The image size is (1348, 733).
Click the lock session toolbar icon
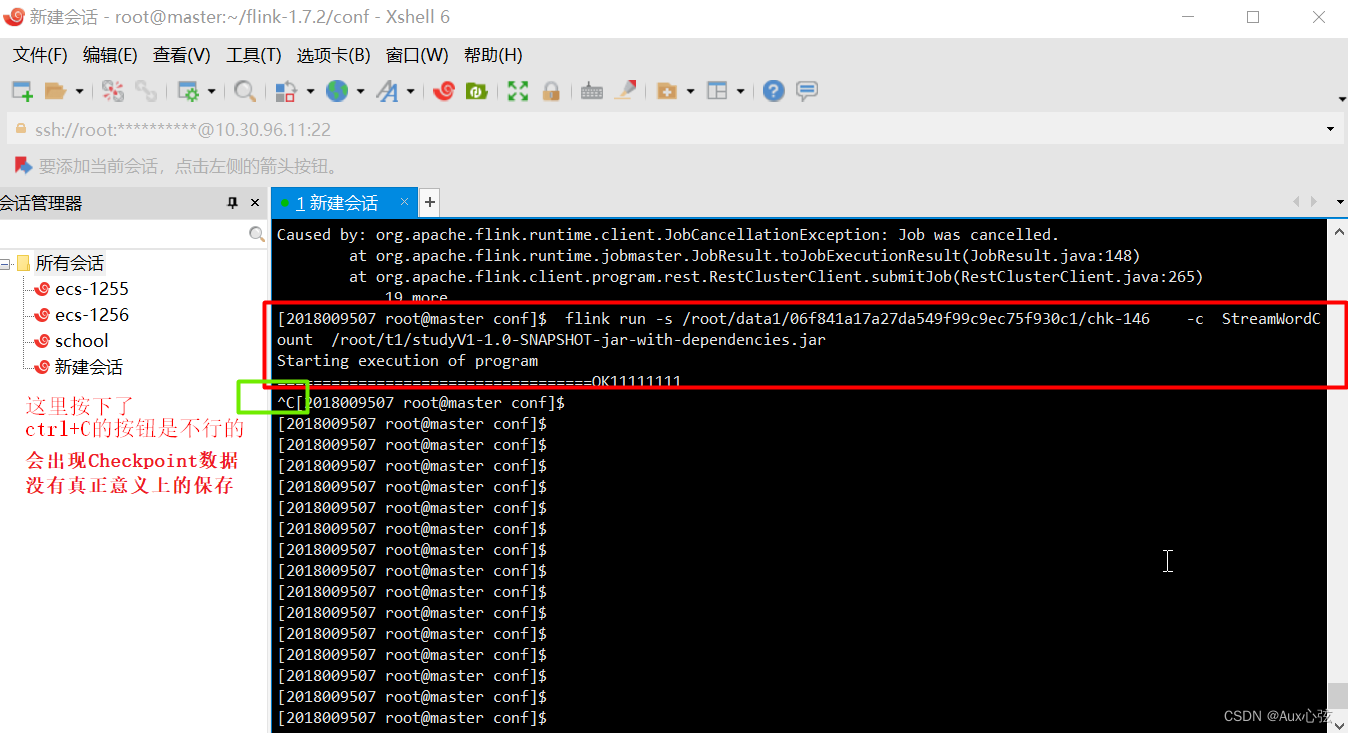pyautogui.click(x=551, y=91)
